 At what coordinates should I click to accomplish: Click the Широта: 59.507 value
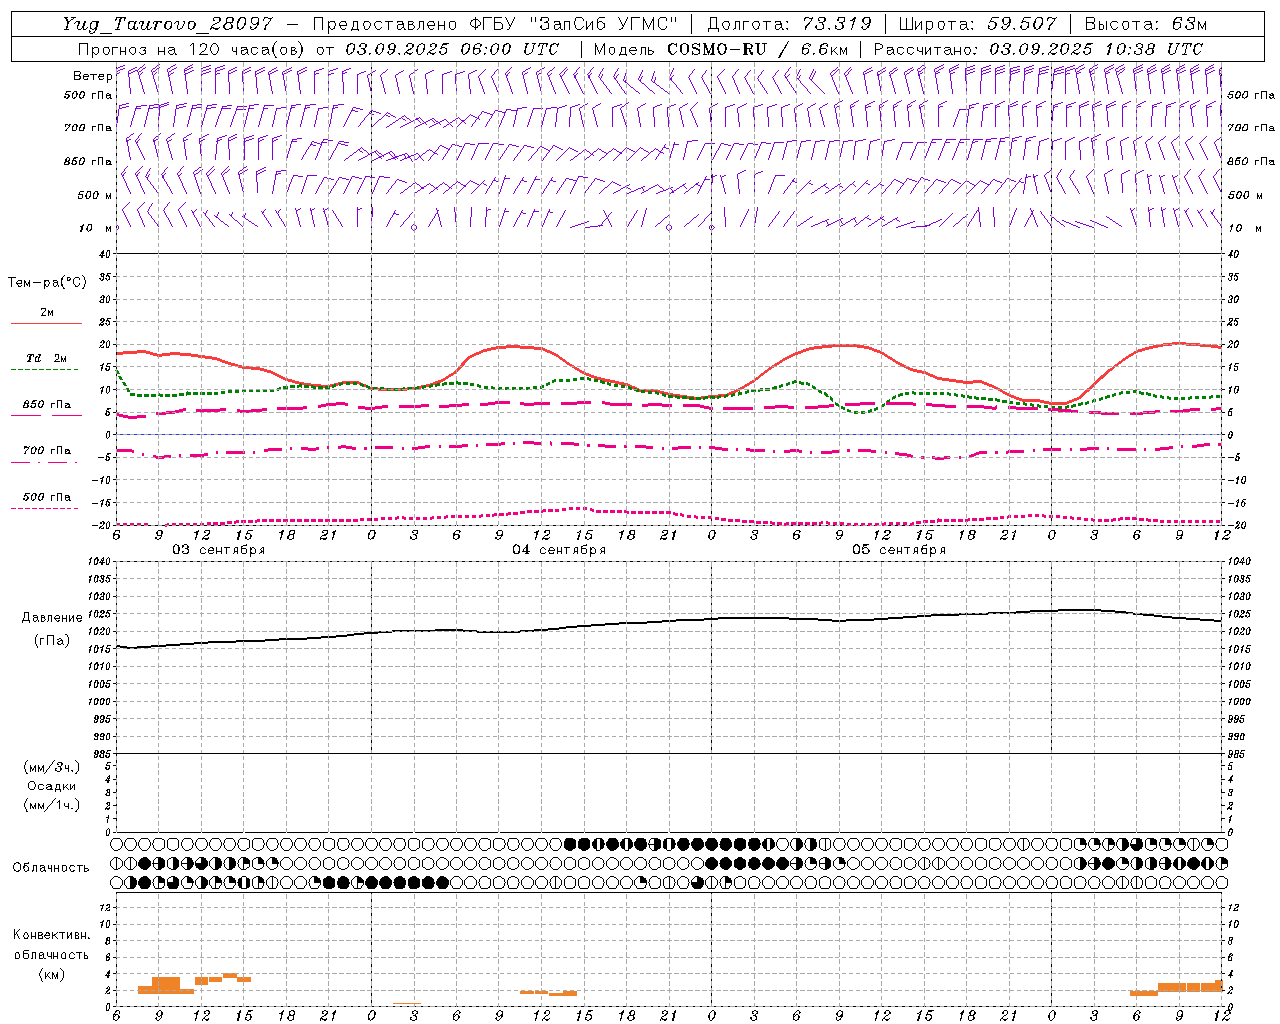coord(977,24)
